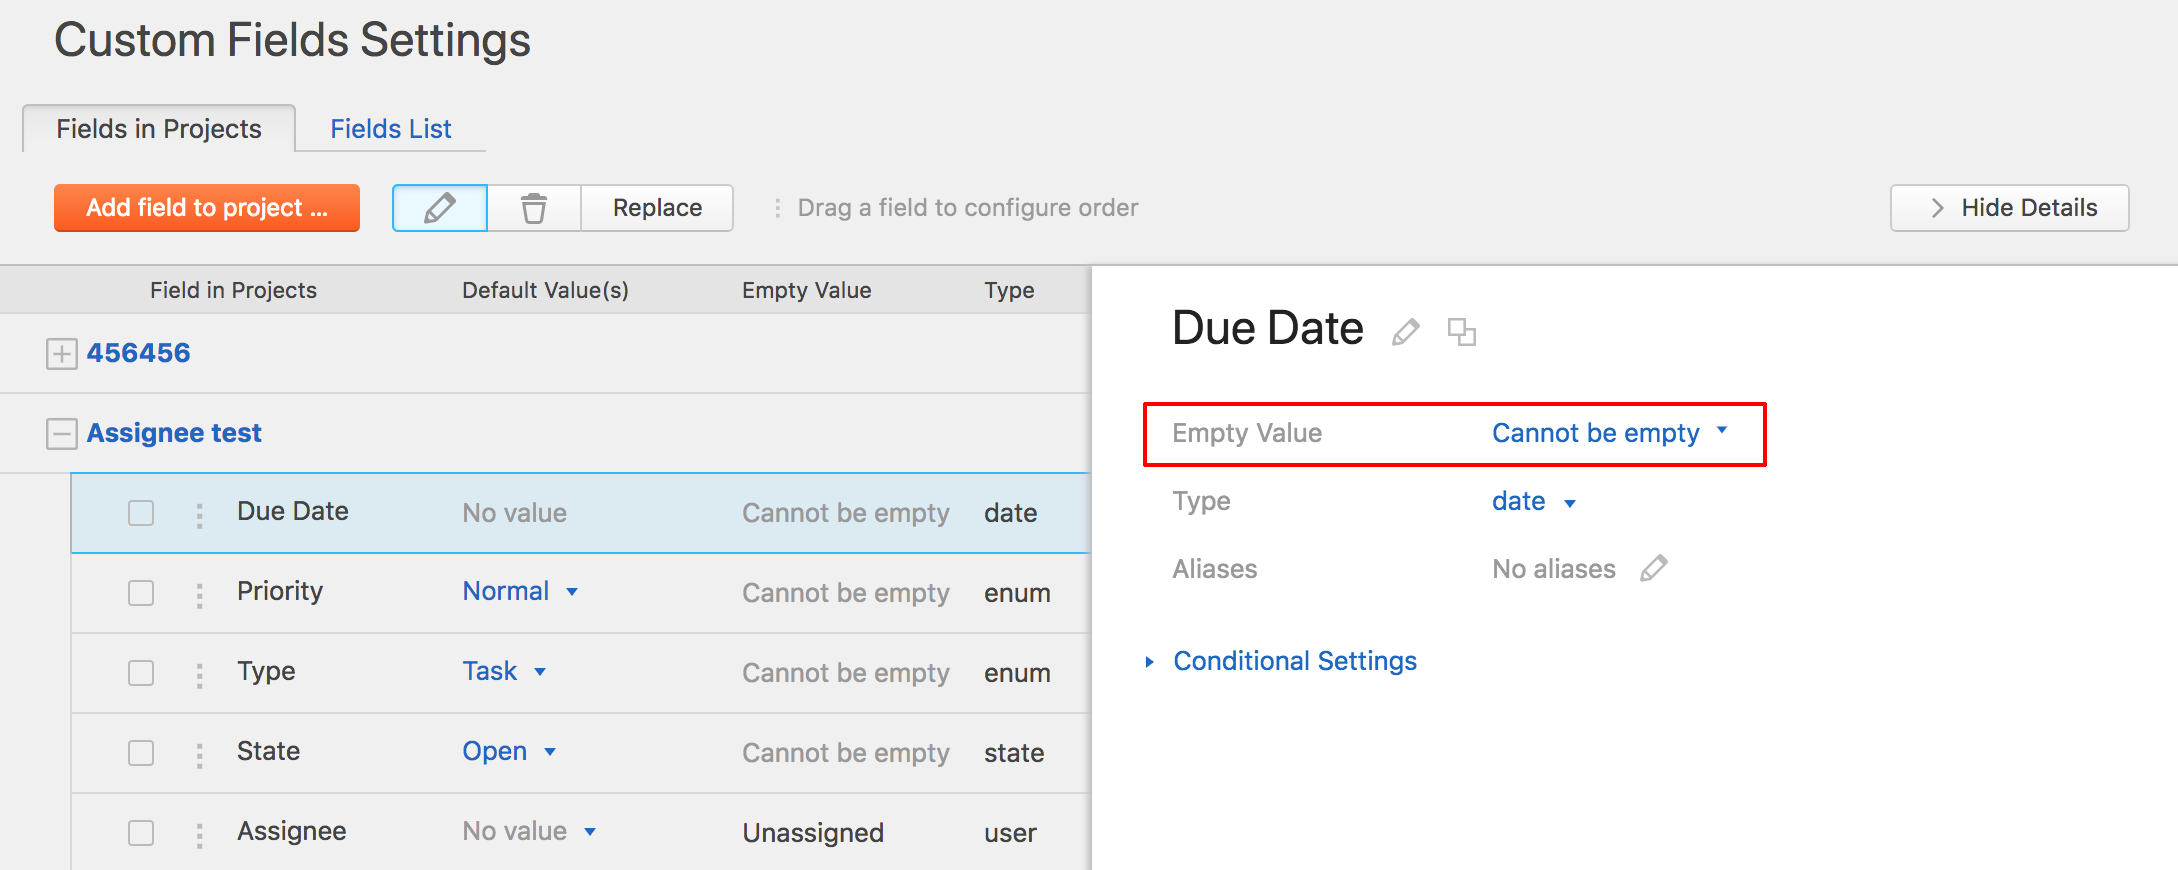Collapse the Assignee test project
Screen dimensions: 2178x870
[x=61, y=434]
